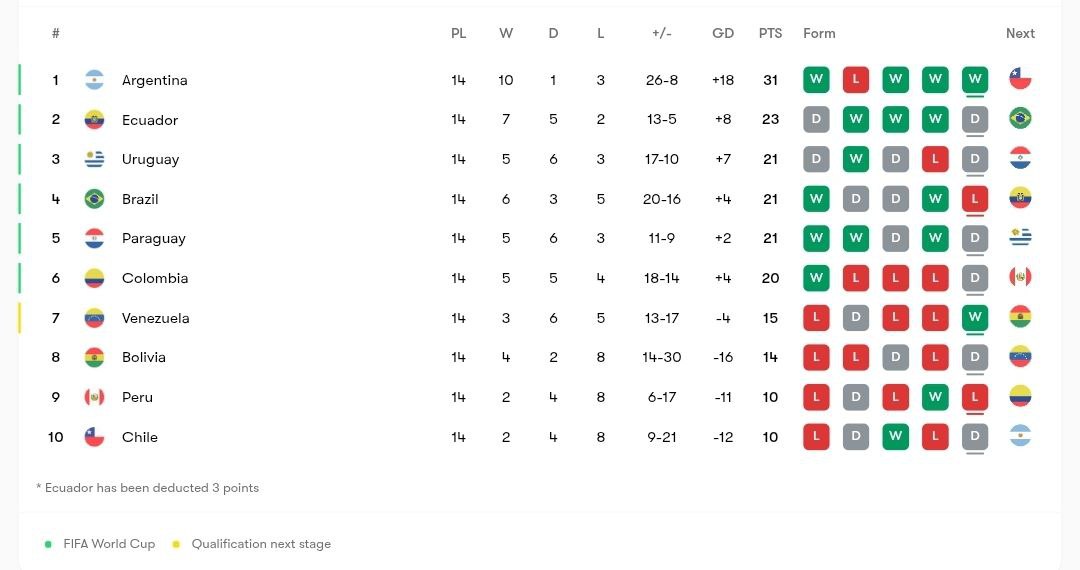Open Colombia's next opponent Peru flag

tap(1020, 277)
